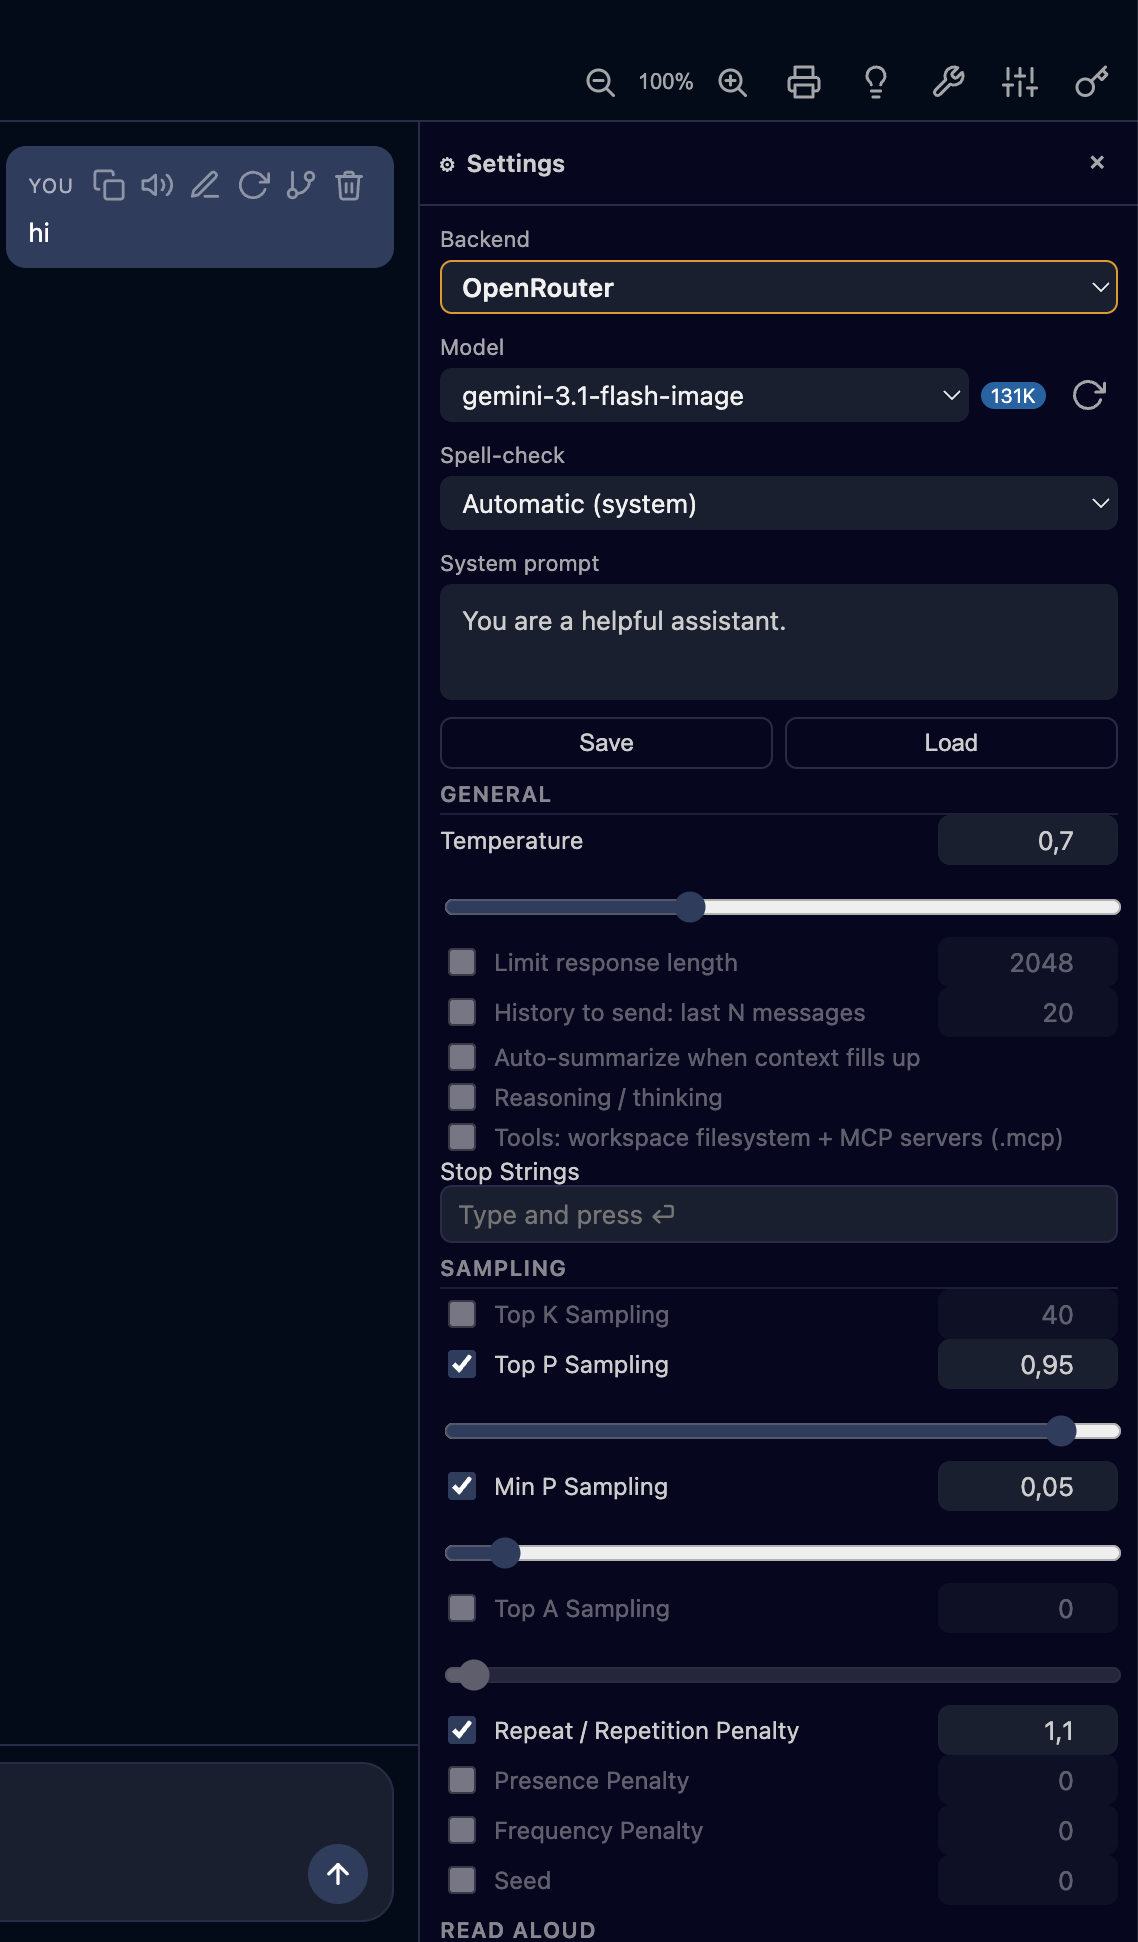Toggle Reasoning / thinking checkbox
This screenshot has height=1942, width=1138.
pyautogui.click(x=462, y=1097)
